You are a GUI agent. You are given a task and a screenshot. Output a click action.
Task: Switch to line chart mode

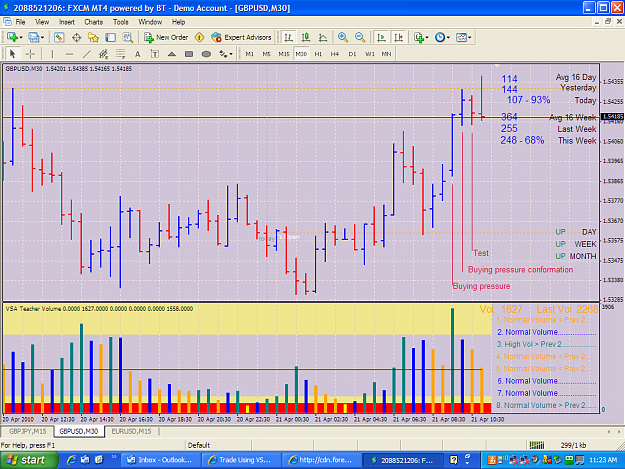click(323, 37)
